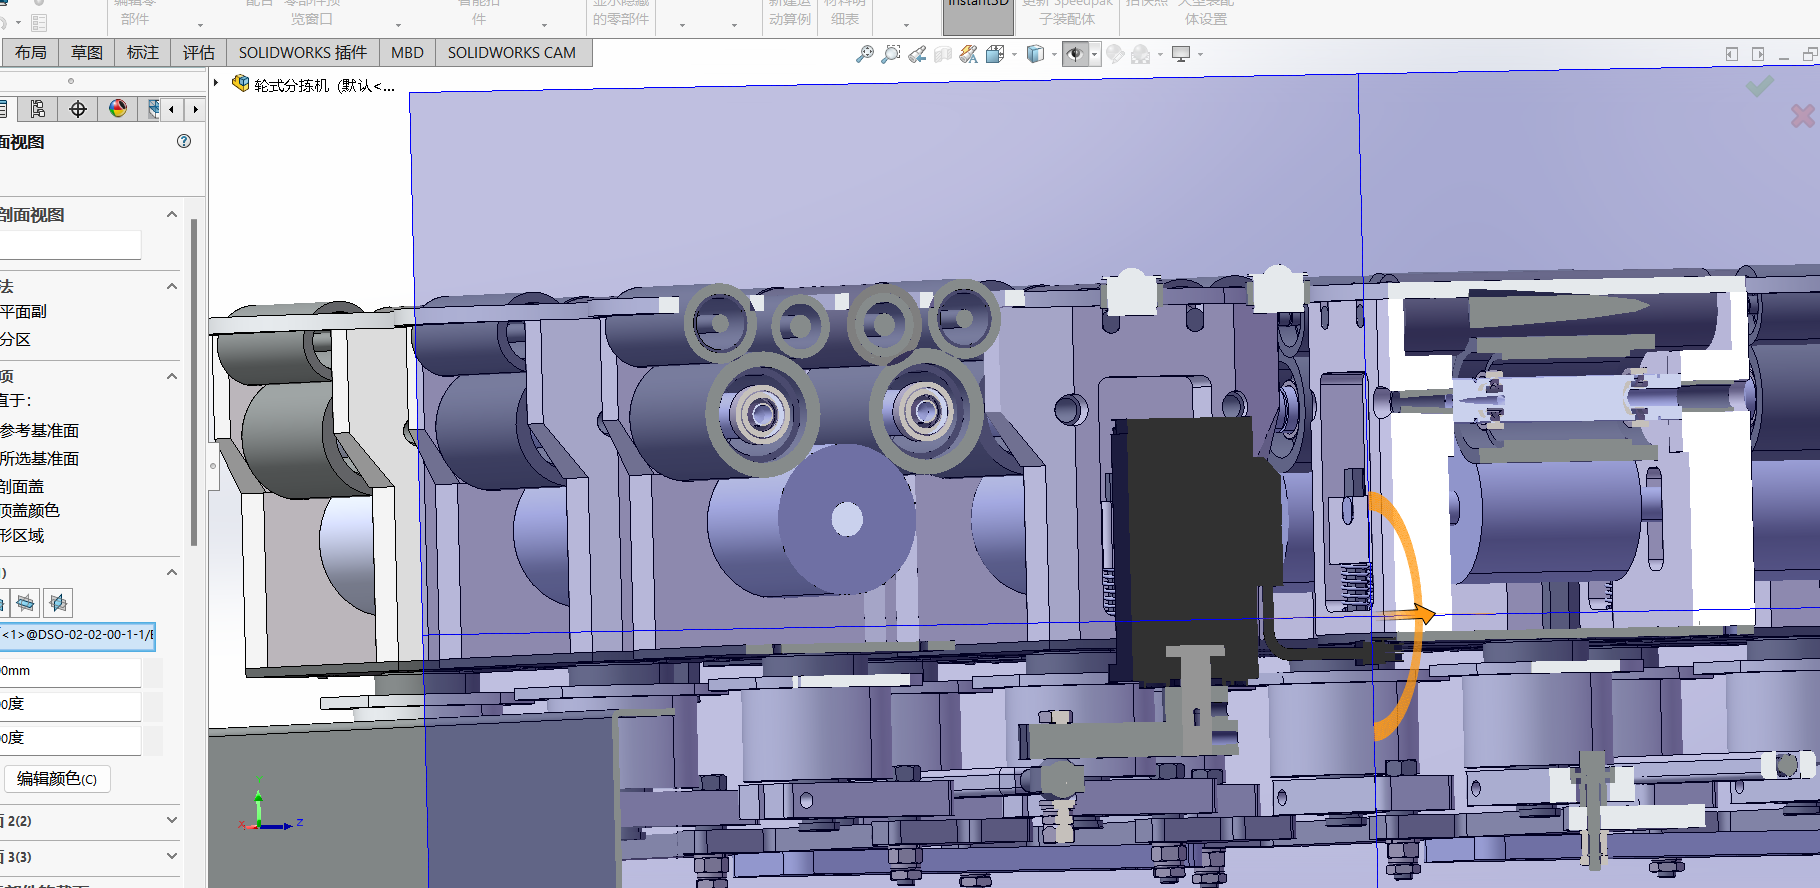
Task: Click the green checkmark to confirm section
Action: click(x=1760, y=87)
